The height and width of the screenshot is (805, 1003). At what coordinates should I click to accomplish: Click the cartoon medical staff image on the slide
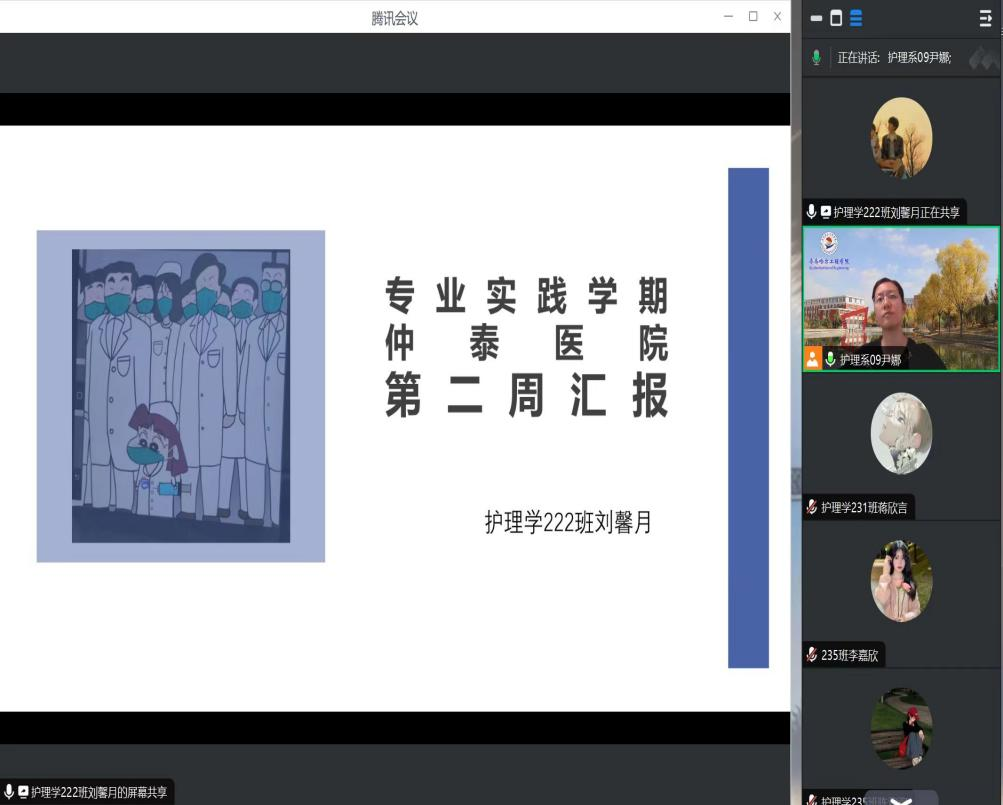pyautogui.click(x=181, y=396)
